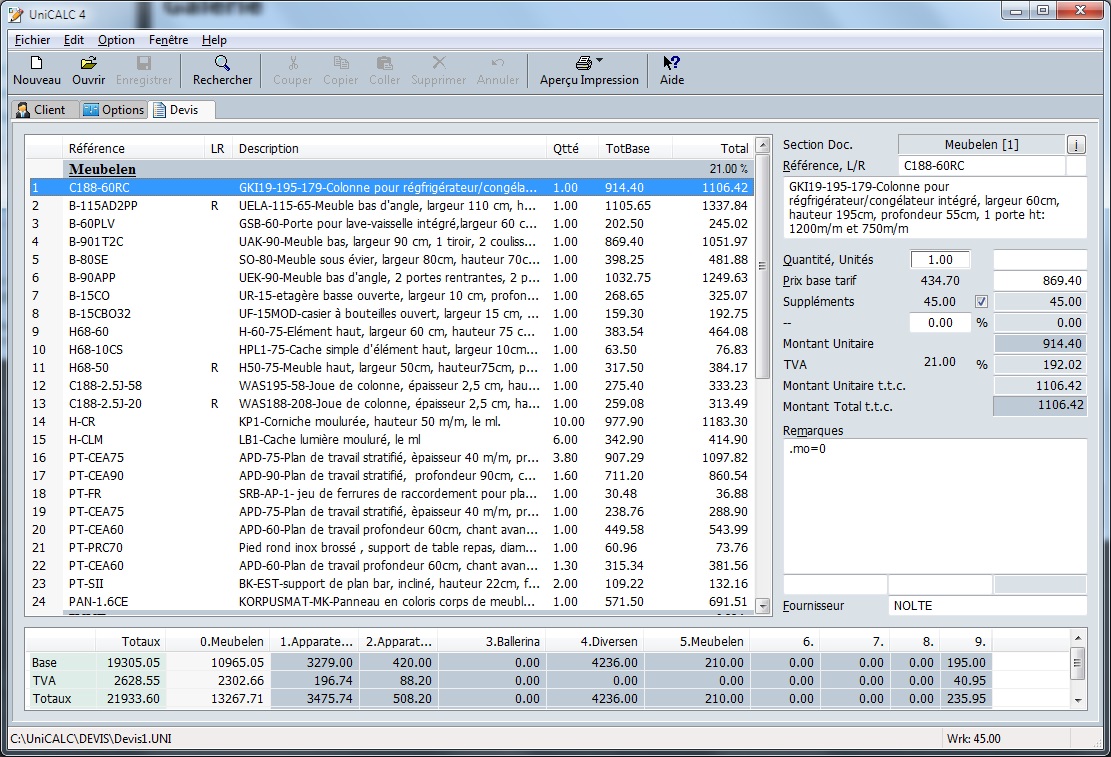Open the Fichier menu

pos(33,40)
